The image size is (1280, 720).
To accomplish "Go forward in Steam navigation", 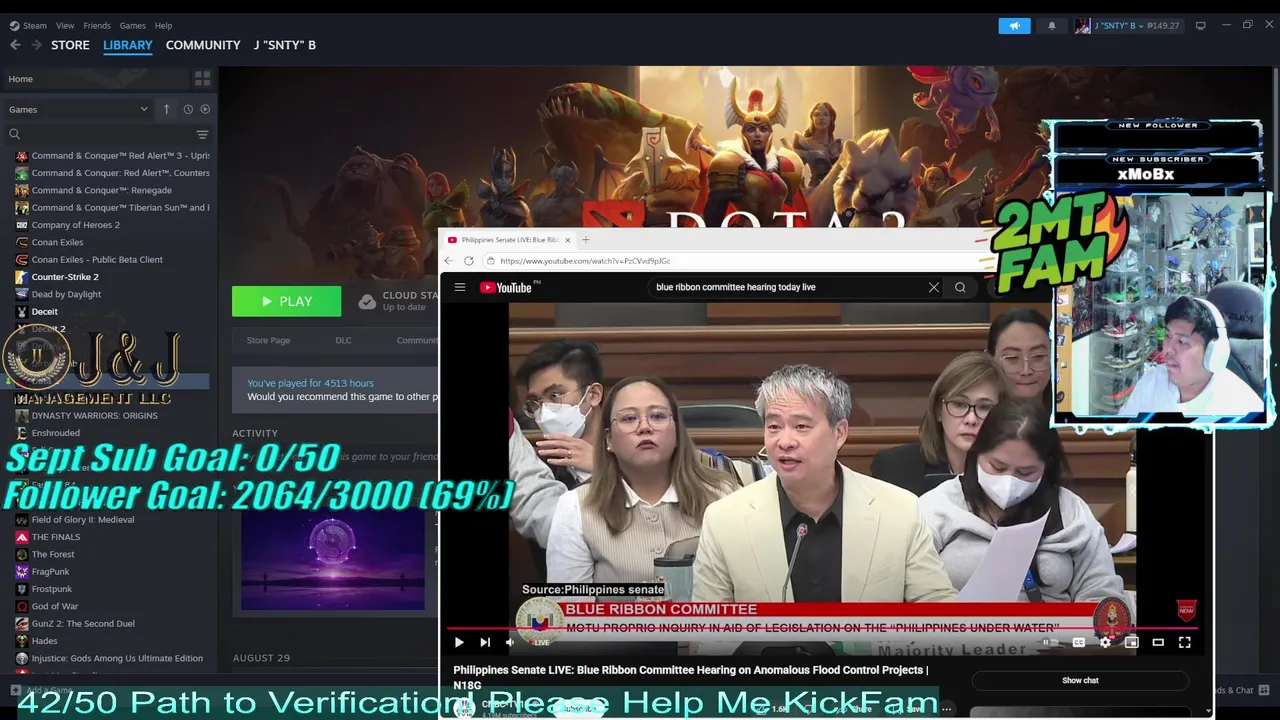I will pyautogui.click(x=36, y=45).
